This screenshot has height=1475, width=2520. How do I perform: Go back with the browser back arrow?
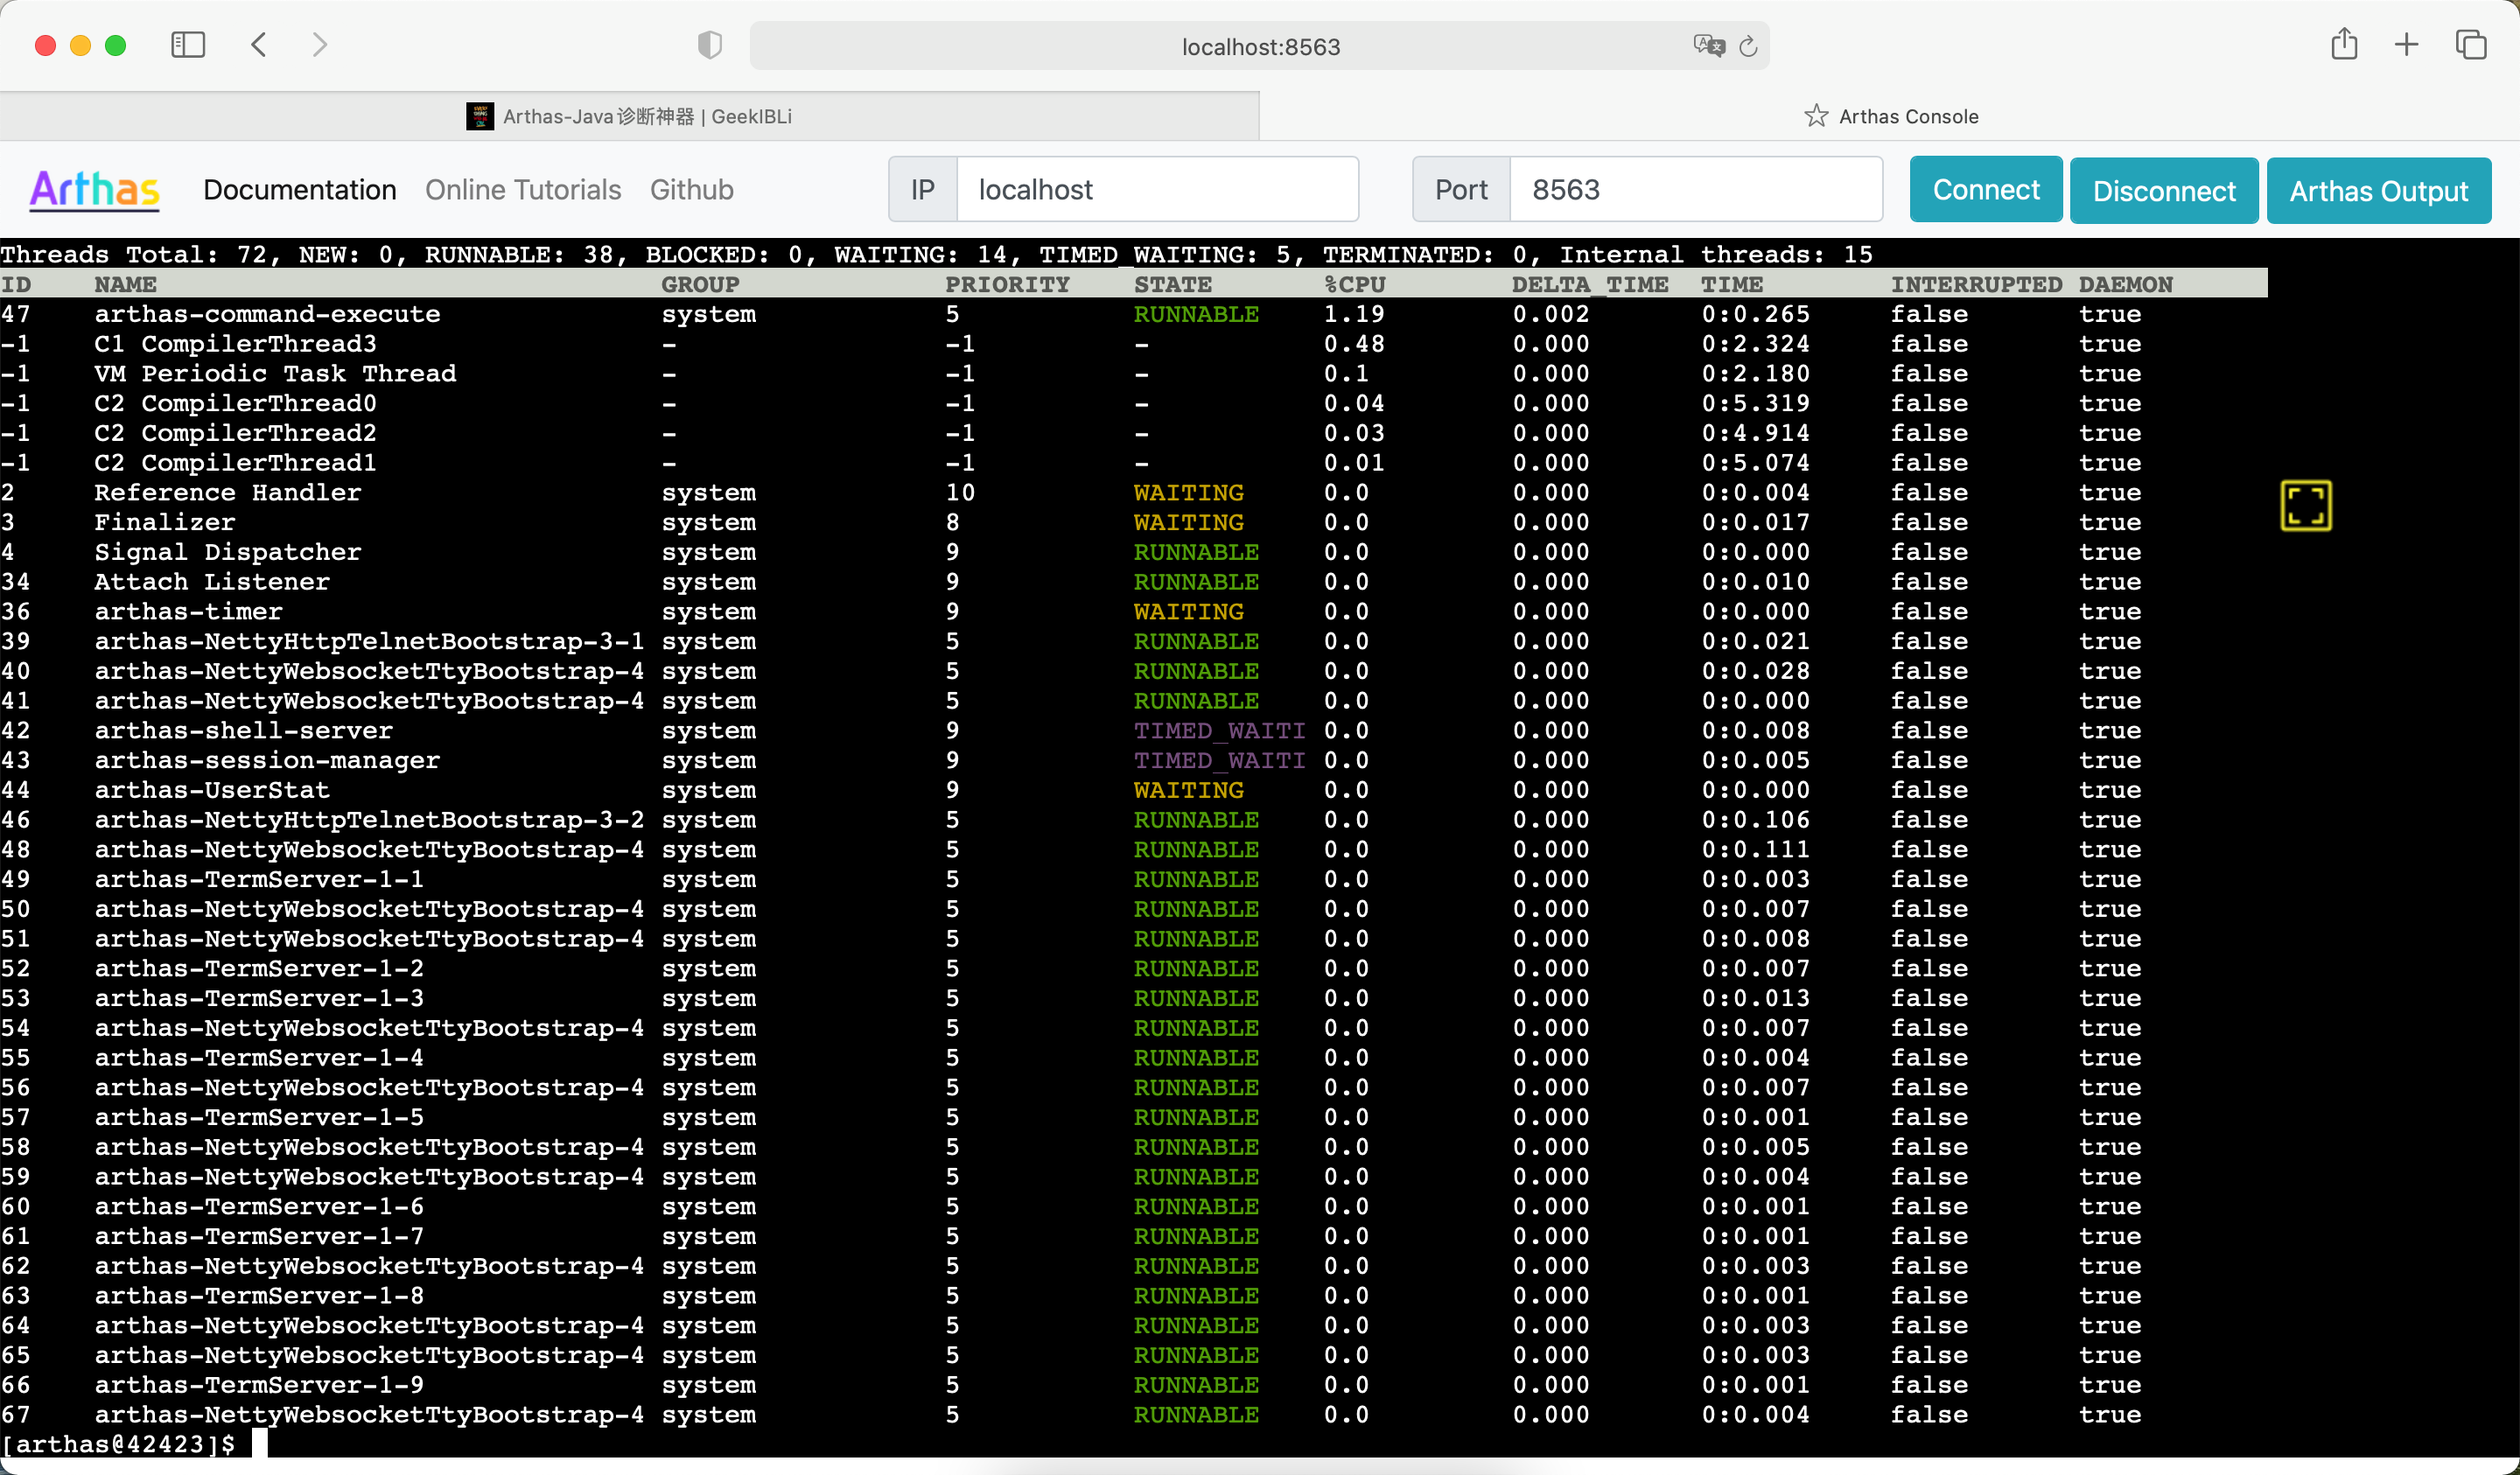click(259, 45)
